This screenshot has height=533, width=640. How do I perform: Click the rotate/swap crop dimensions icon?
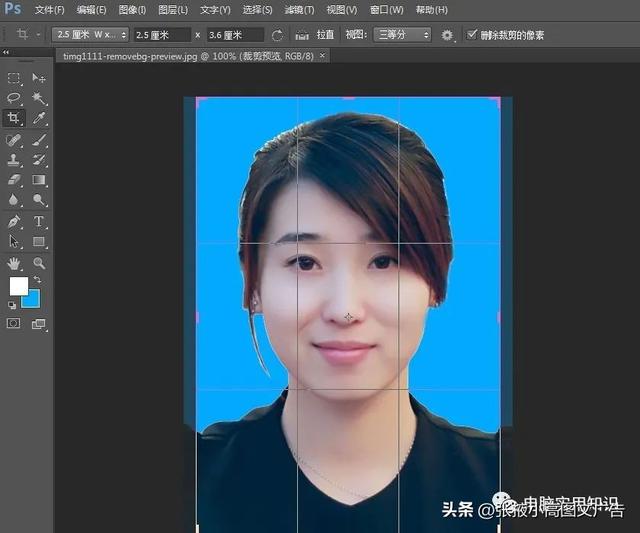pos(277,36)
